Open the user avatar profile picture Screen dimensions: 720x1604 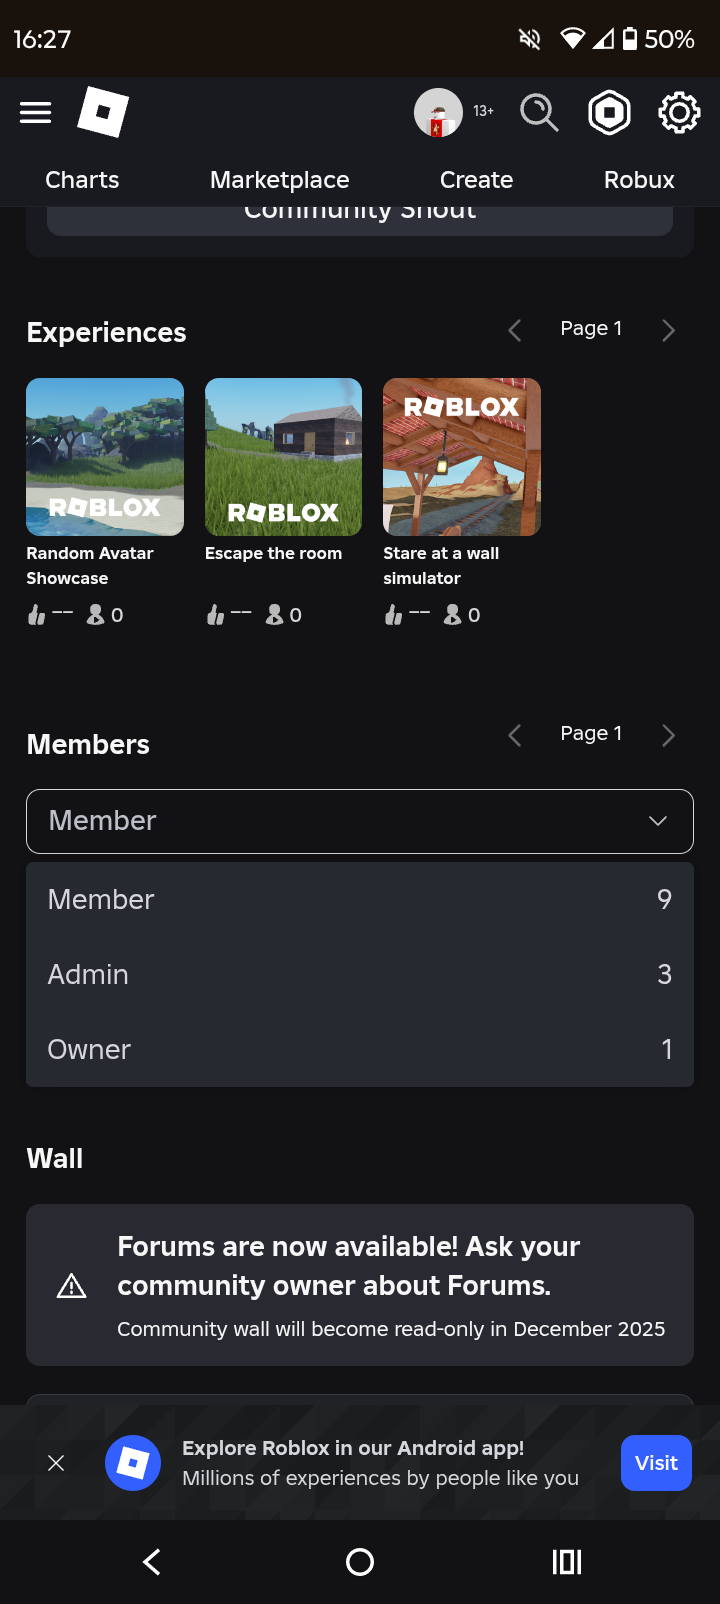pyautogui.click(x=438, y=113)
